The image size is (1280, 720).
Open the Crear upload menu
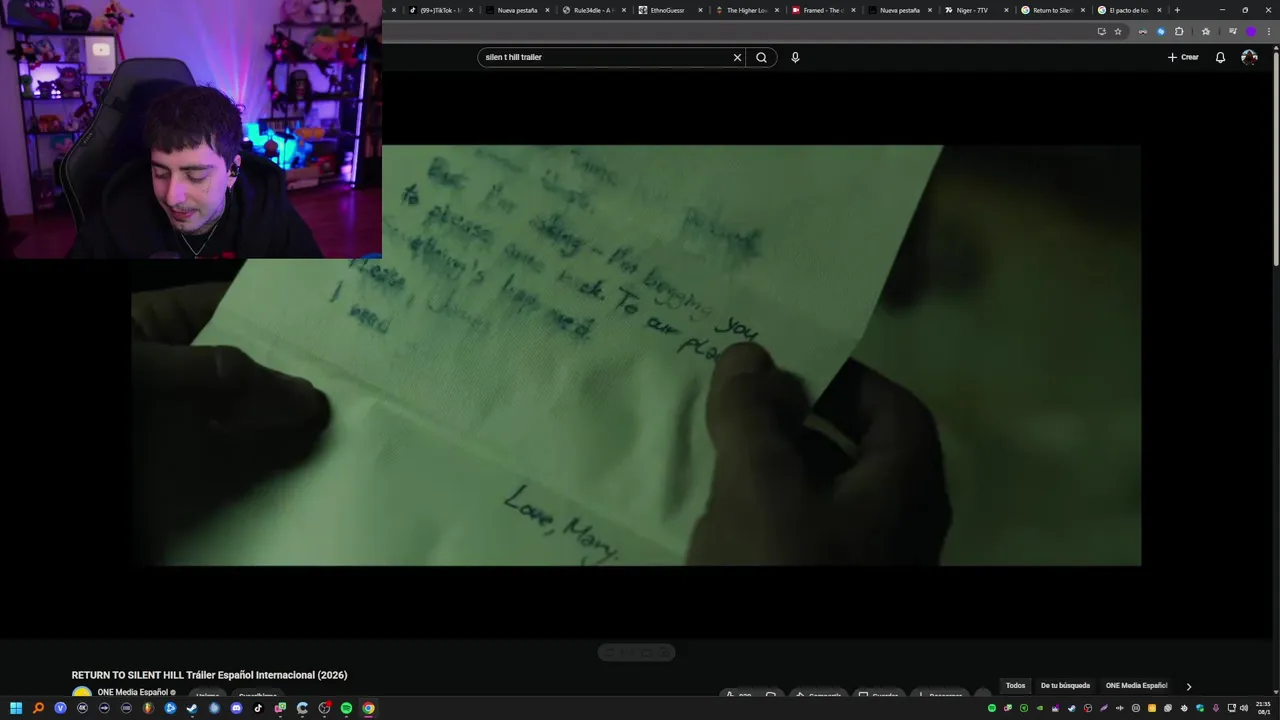click(1183, 57)
